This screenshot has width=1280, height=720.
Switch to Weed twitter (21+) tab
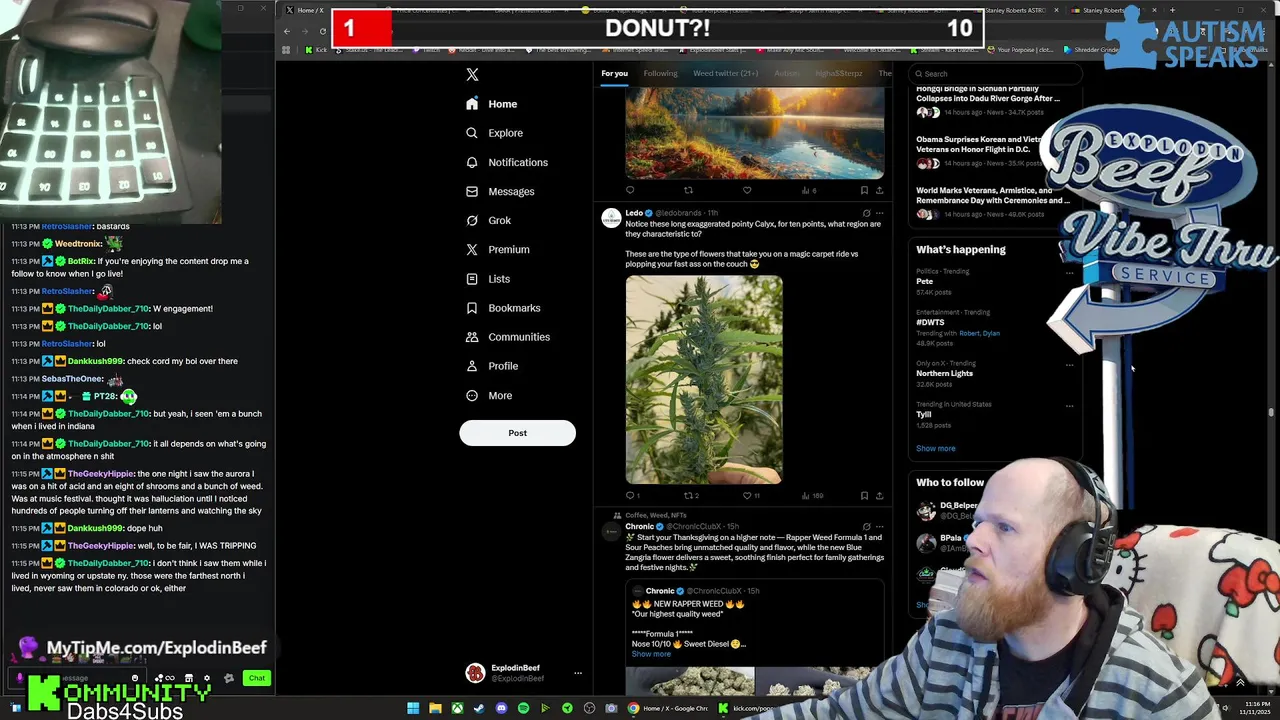(725, 73)
